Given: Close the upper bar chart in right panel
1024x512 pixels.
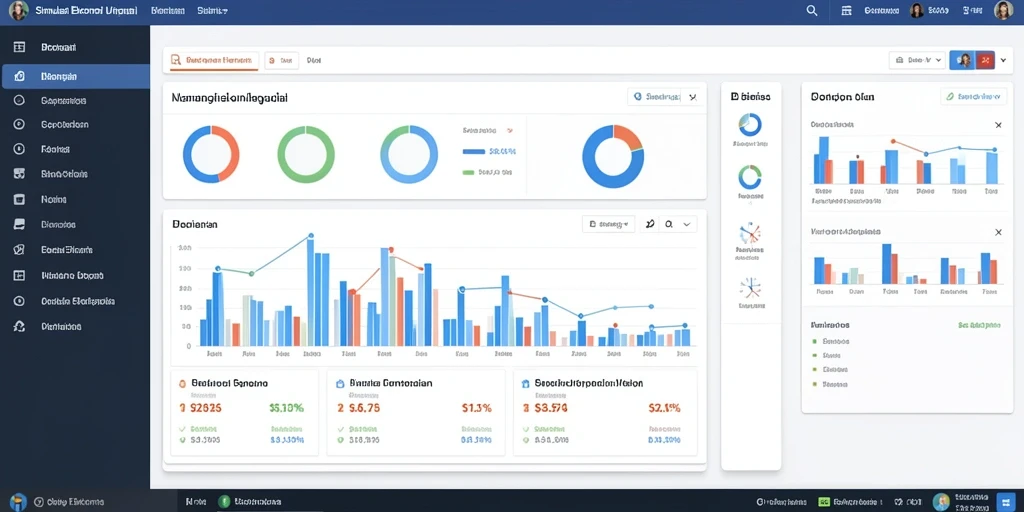Looking at the screenshot, I should point(998,125).
